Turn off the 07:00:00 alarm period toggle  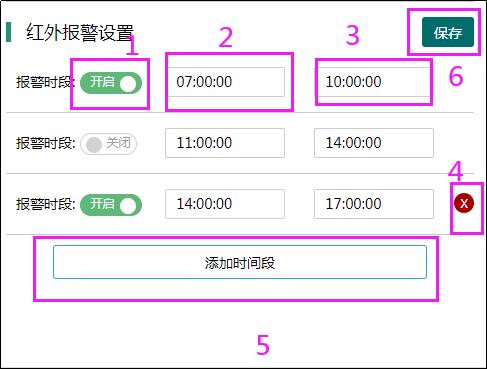pyautogui.click(x=111, y=83)
